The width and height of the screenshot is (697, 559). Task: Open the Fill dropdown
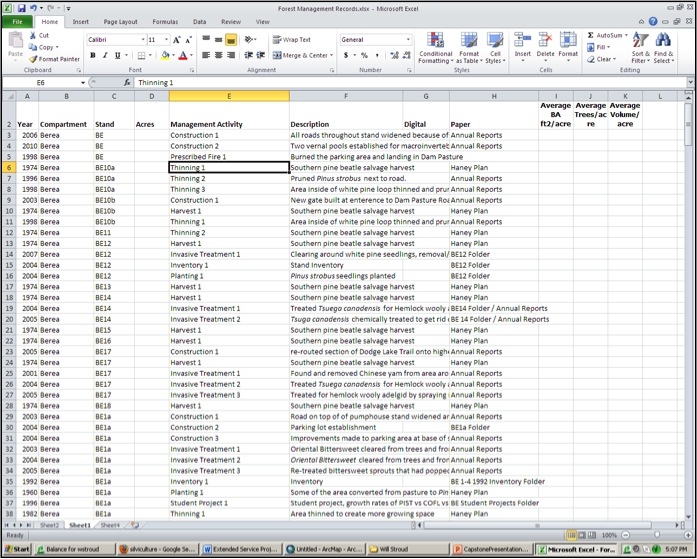(598, 47)
